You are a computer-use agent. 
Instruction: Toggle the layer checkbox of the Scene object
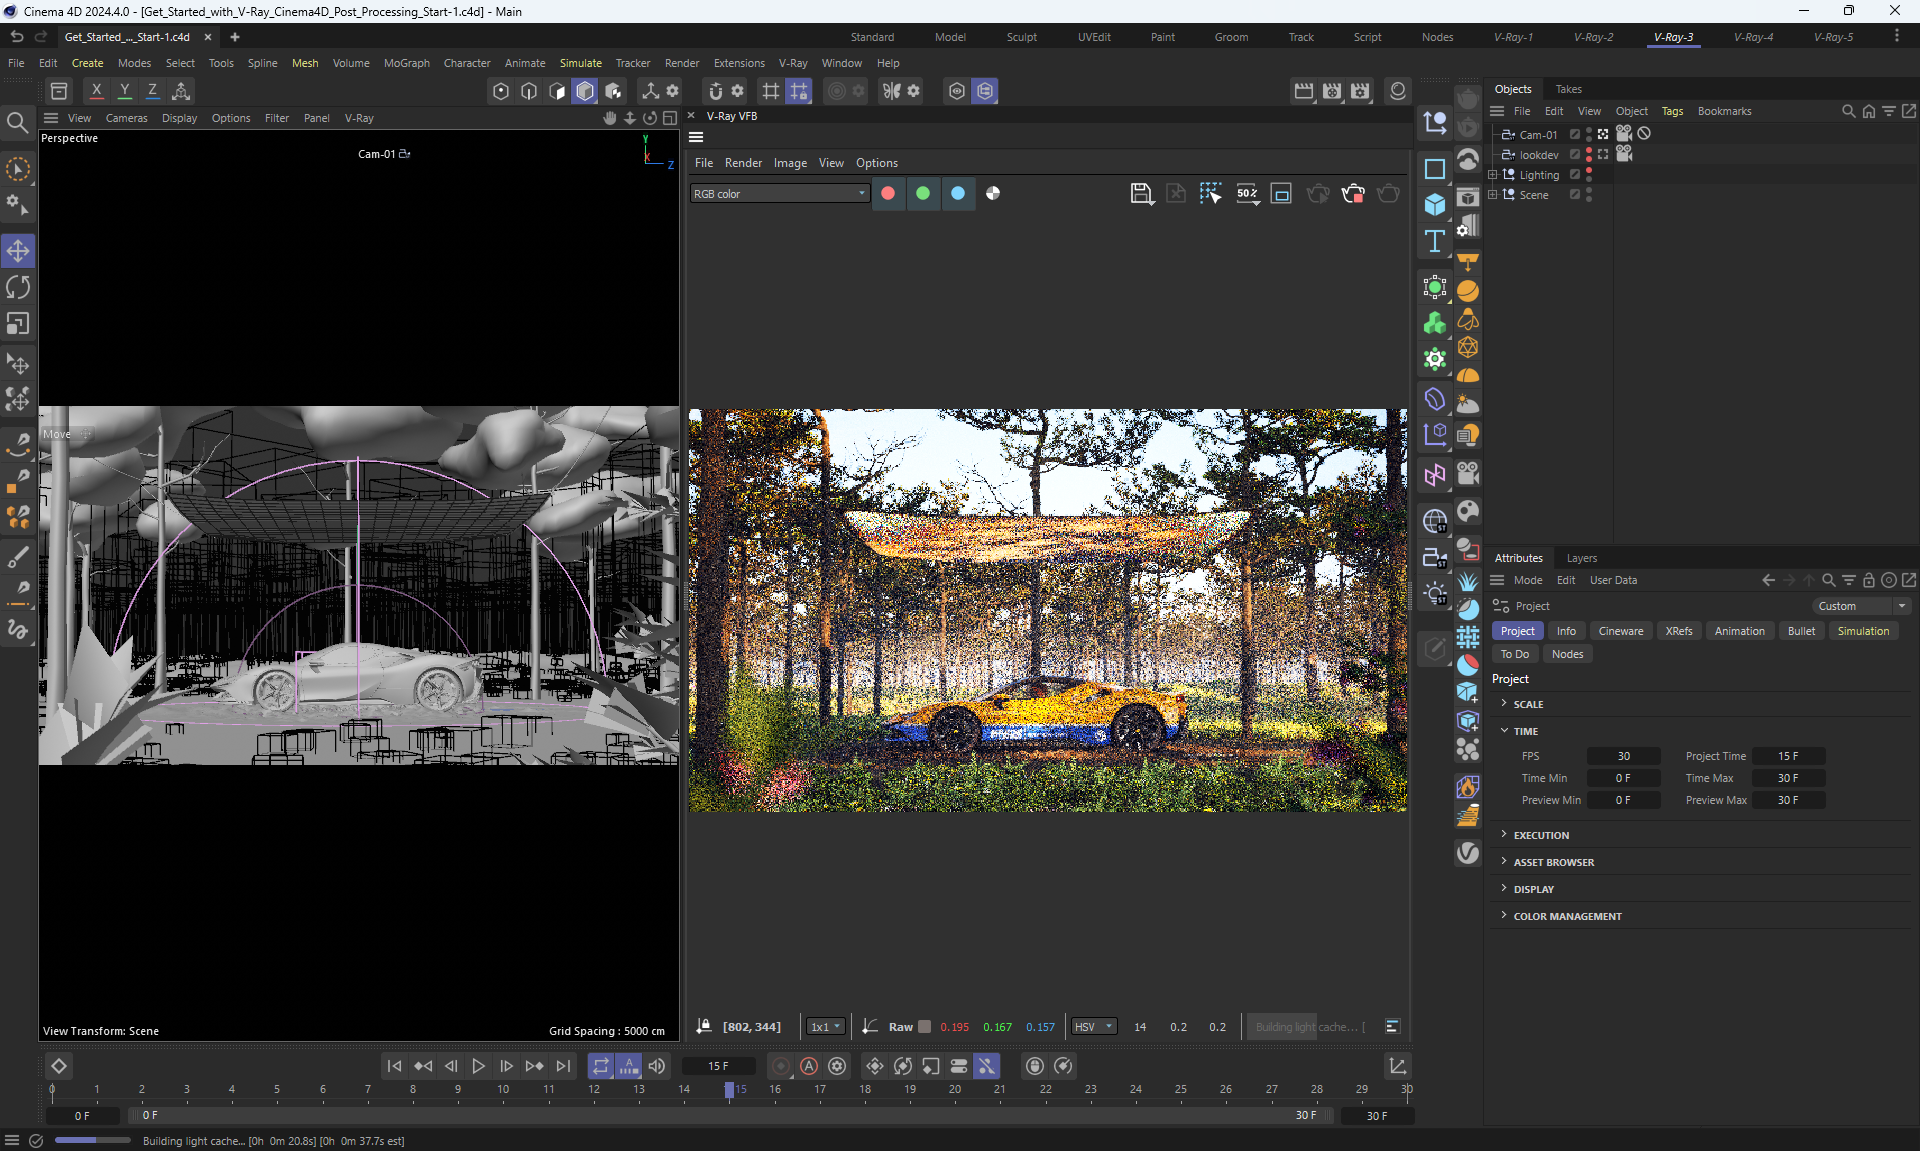(1575, 195)
